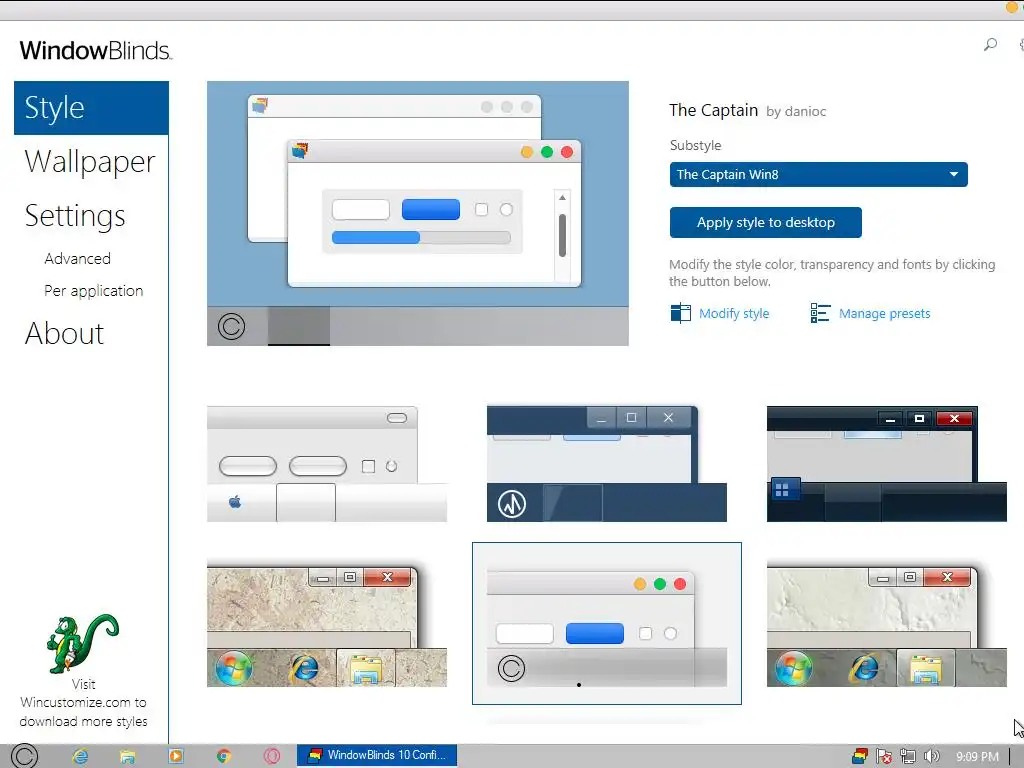The image size is (1024, 768).
Task: Click Visit Wincustomize.com download more styles
Action: [x=83, y=703]
